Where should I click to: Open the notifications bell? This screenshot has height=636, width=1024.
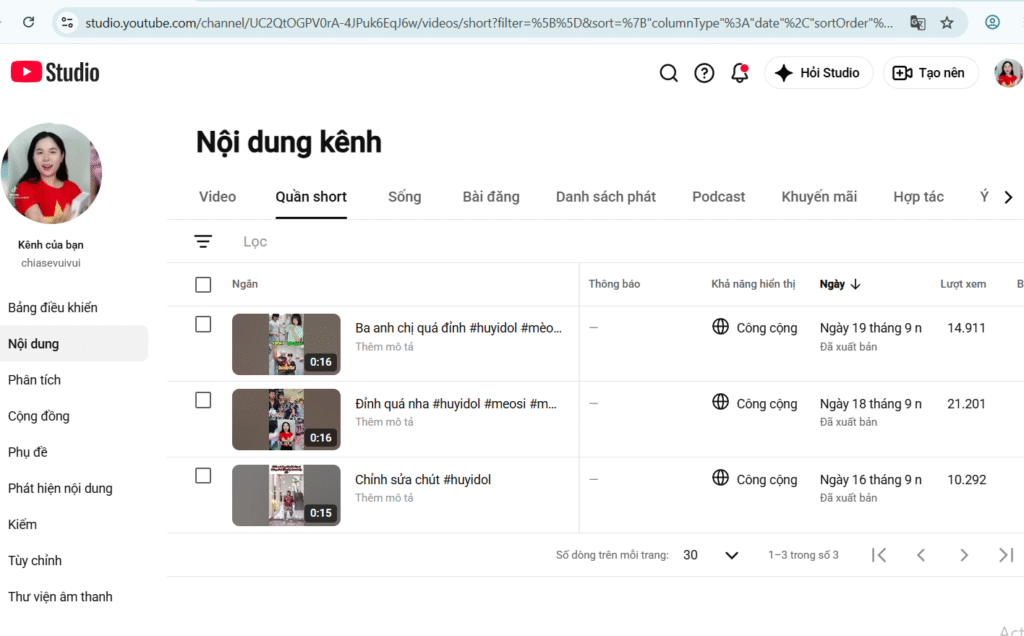pyautogui.click(x=739, y=73)
